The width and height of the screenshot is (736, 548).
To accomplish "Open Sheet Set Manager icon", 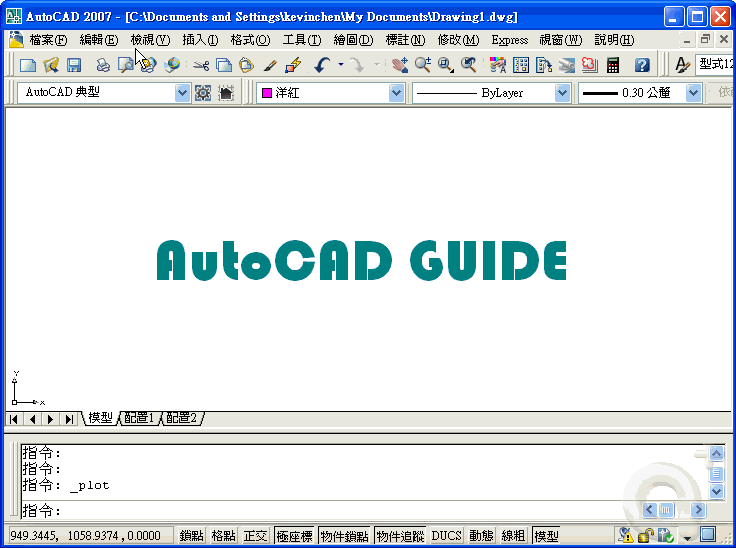I will (x=567, y=65).
